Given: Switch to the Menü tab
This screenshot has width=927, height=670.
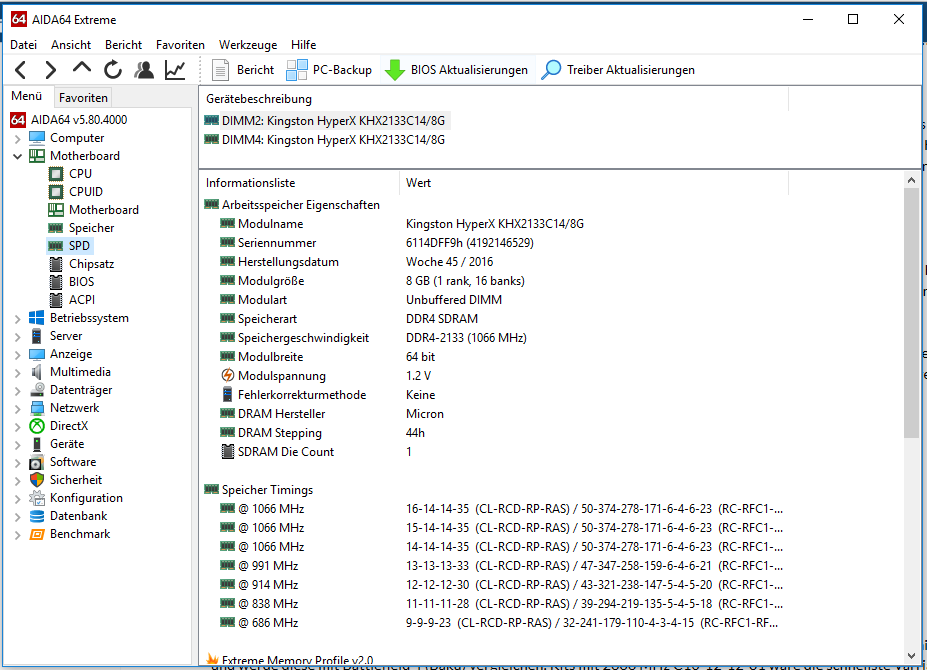Looking at the screenshot, I should (27, 96).
